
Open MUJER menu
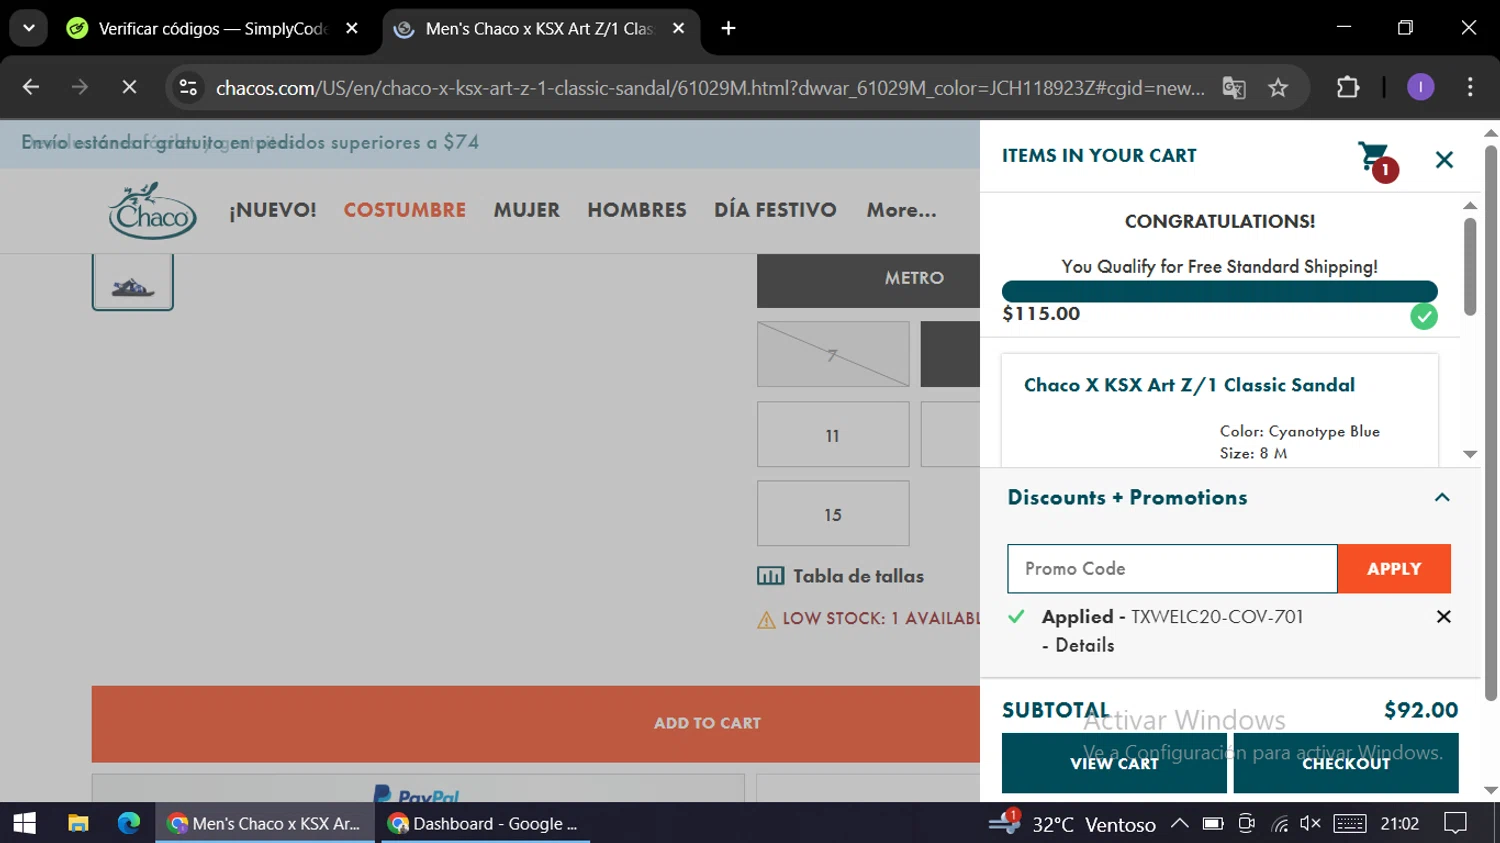tap(526, 210)
